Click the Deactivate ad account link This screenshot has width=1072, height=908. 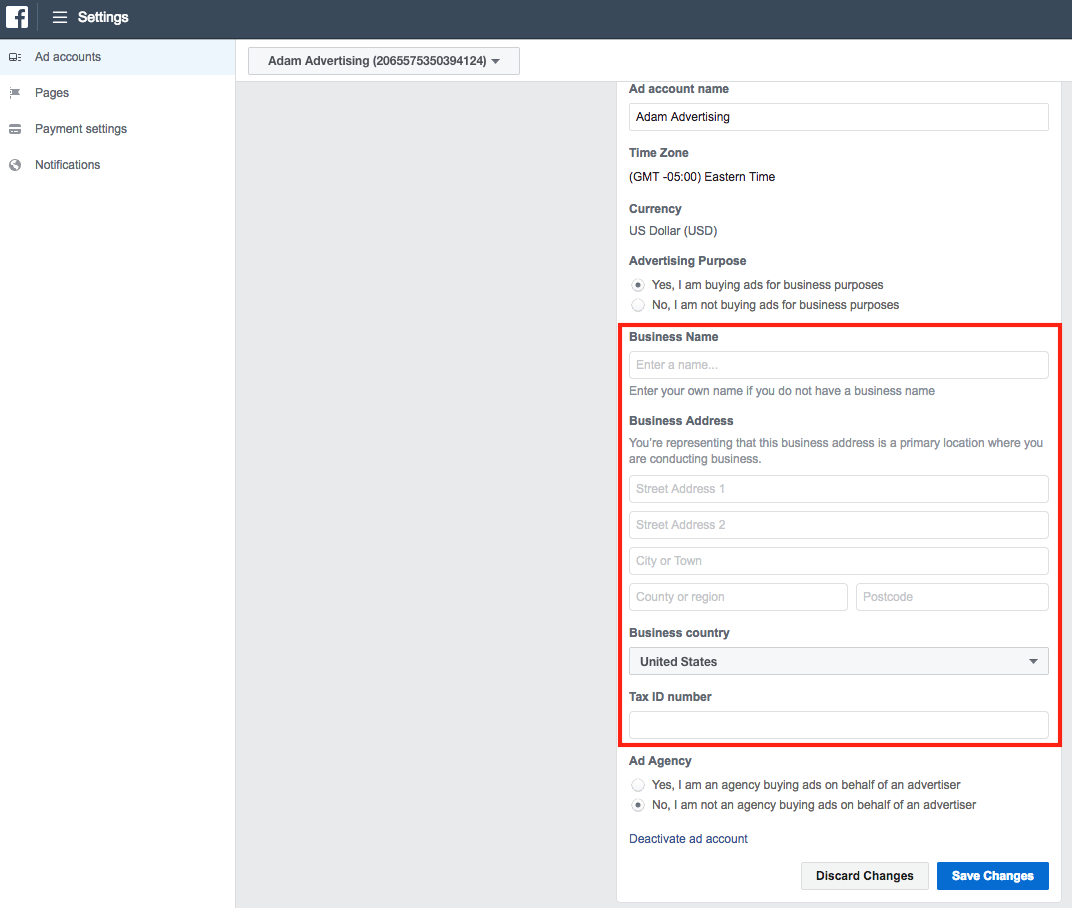[x=688, y=838]
